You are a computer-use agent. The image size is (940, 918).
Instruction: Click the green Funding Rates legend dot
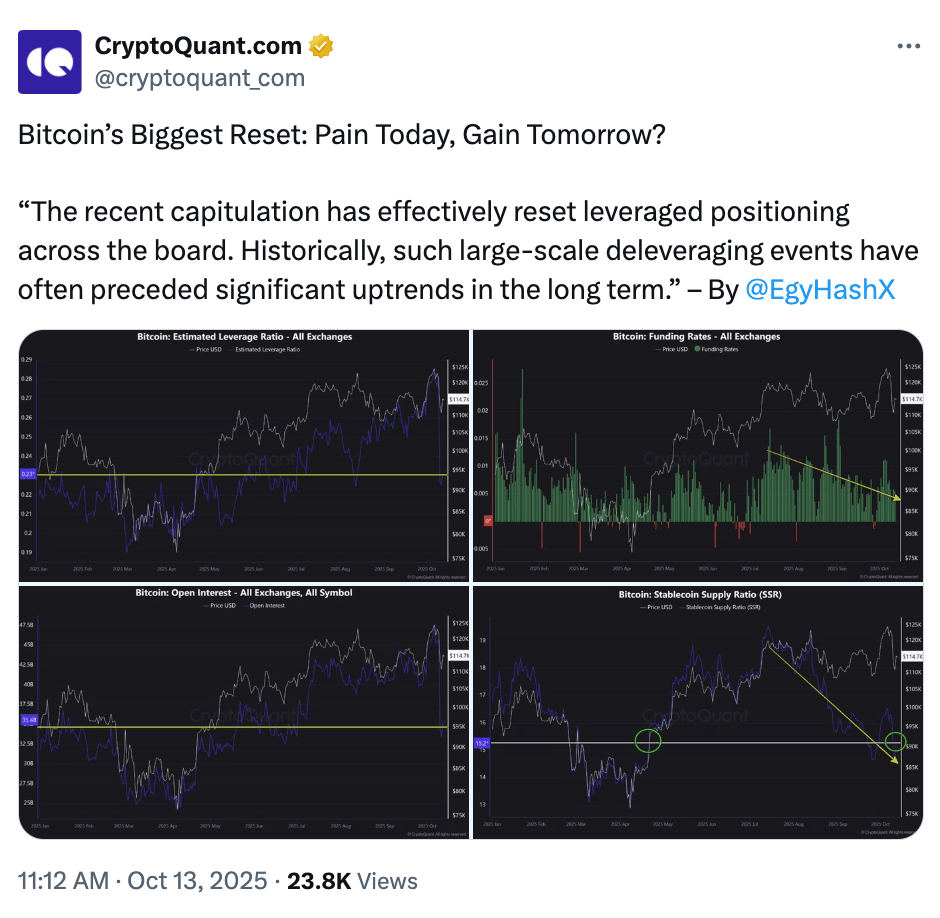pos(696,350)
